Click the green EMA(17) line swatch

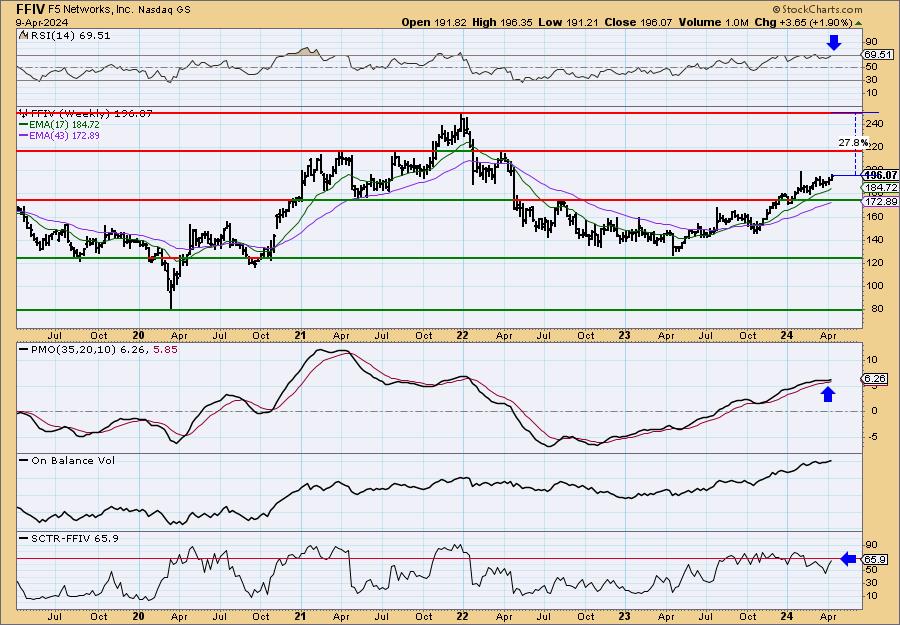25,125
